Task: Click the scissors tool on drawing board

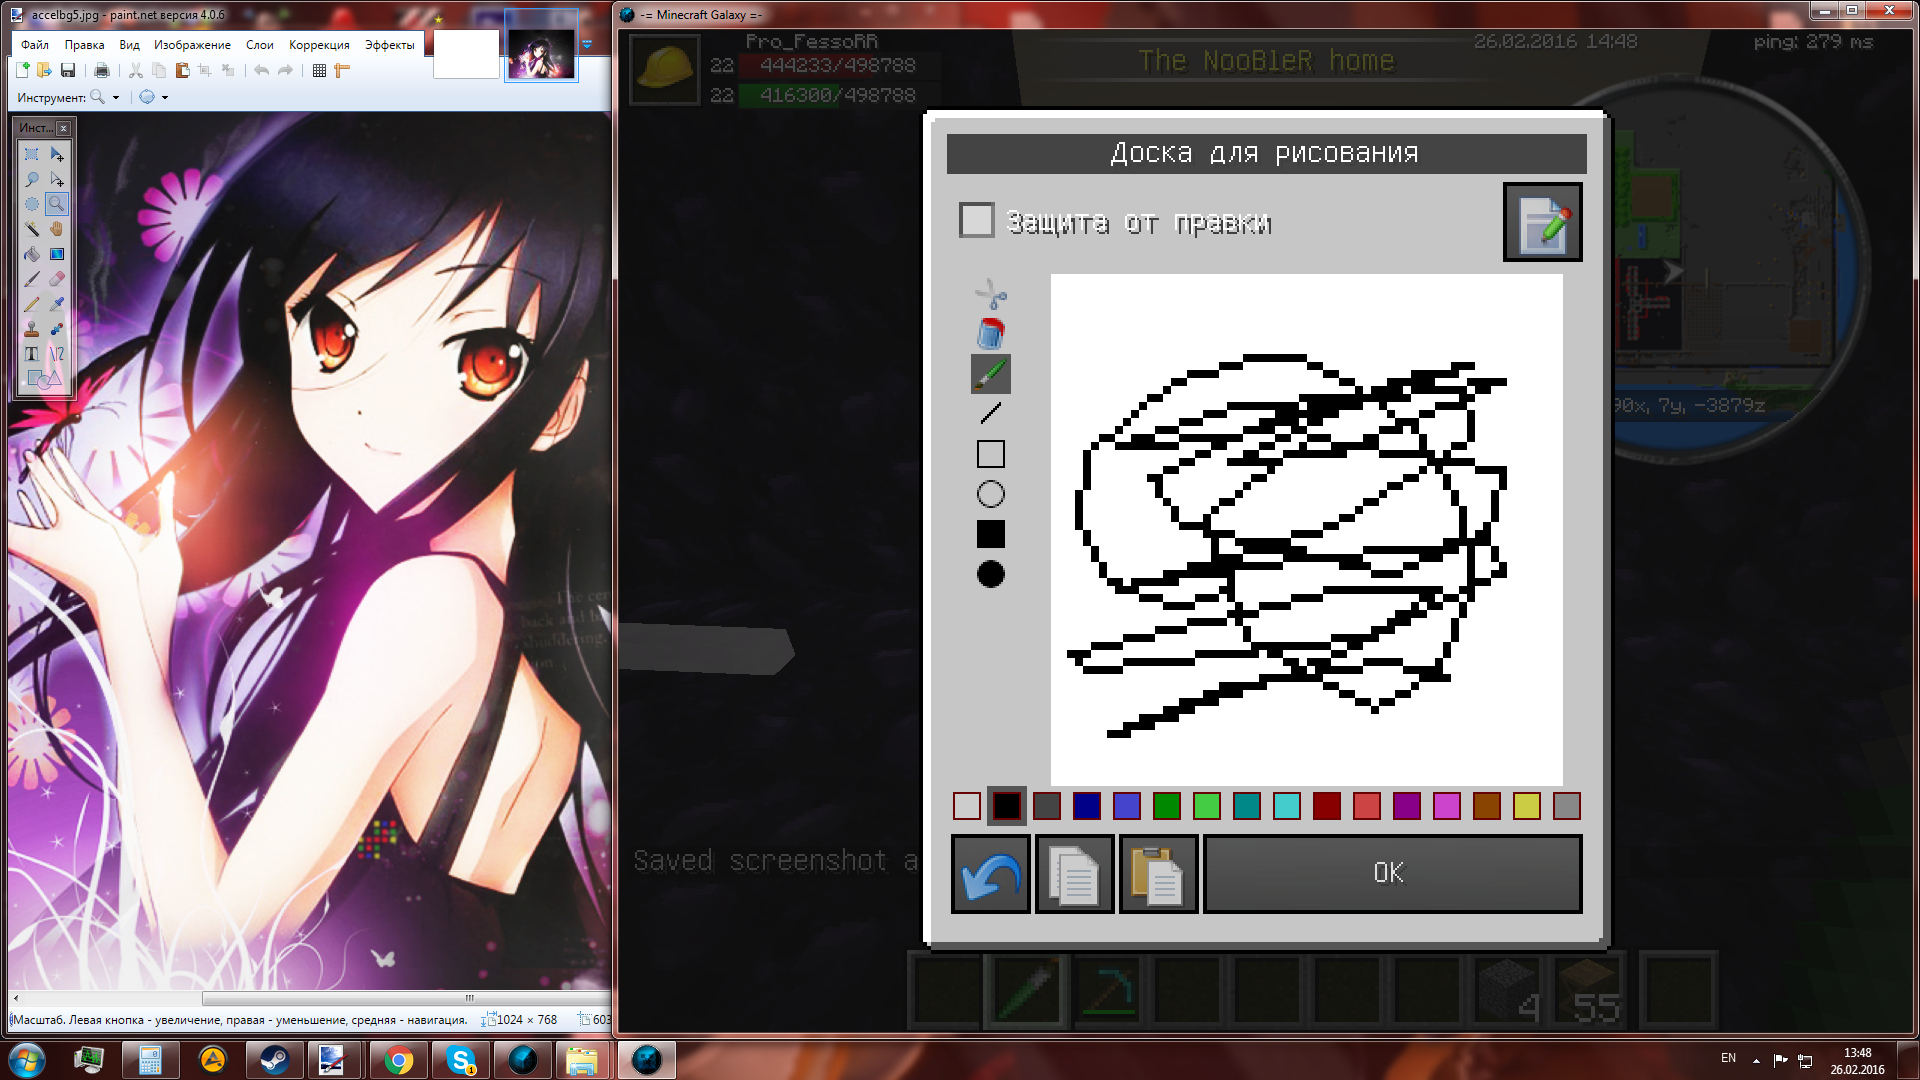Action: pos(990,294)
